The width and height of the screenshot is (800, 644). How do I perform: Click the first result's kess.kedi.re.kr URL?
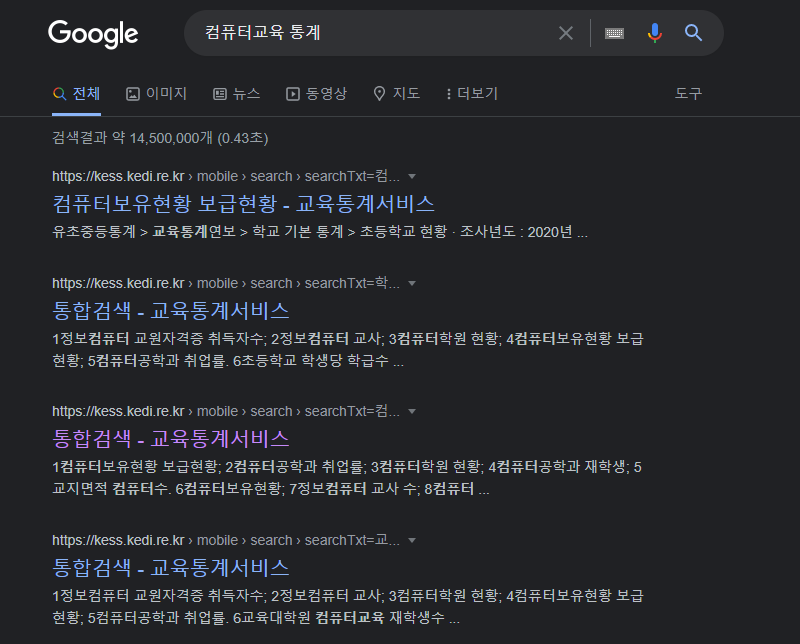pos(226,177)
